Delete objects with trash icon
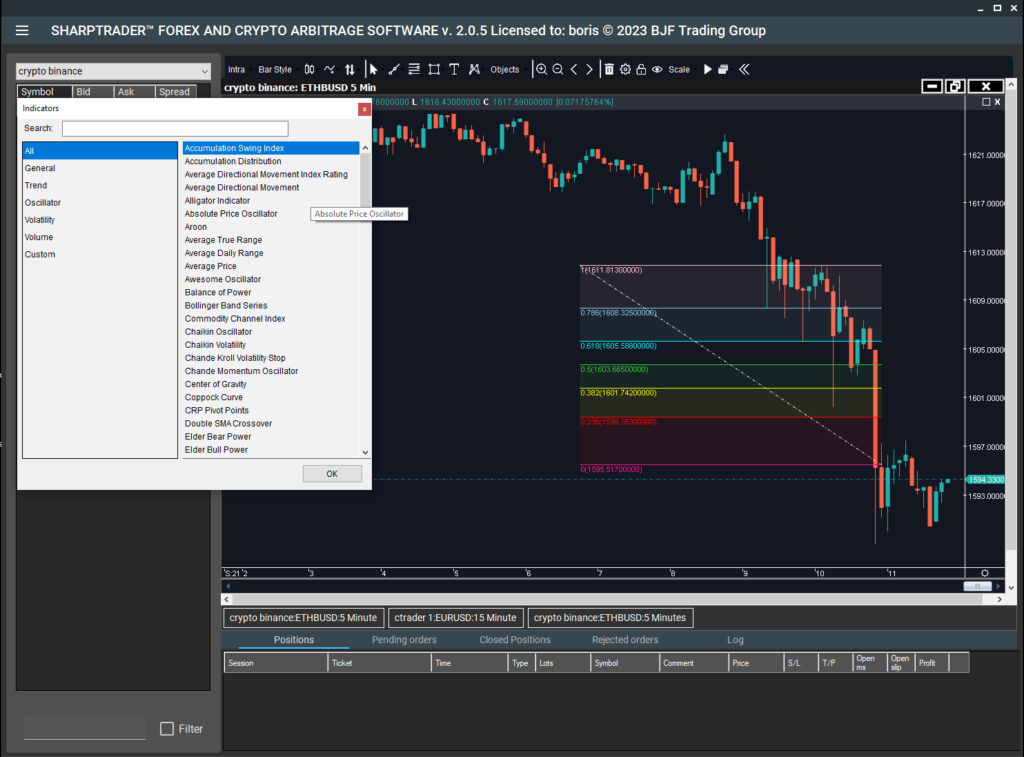This screenshot has height=757, width=1024. [x=609, y=69]
